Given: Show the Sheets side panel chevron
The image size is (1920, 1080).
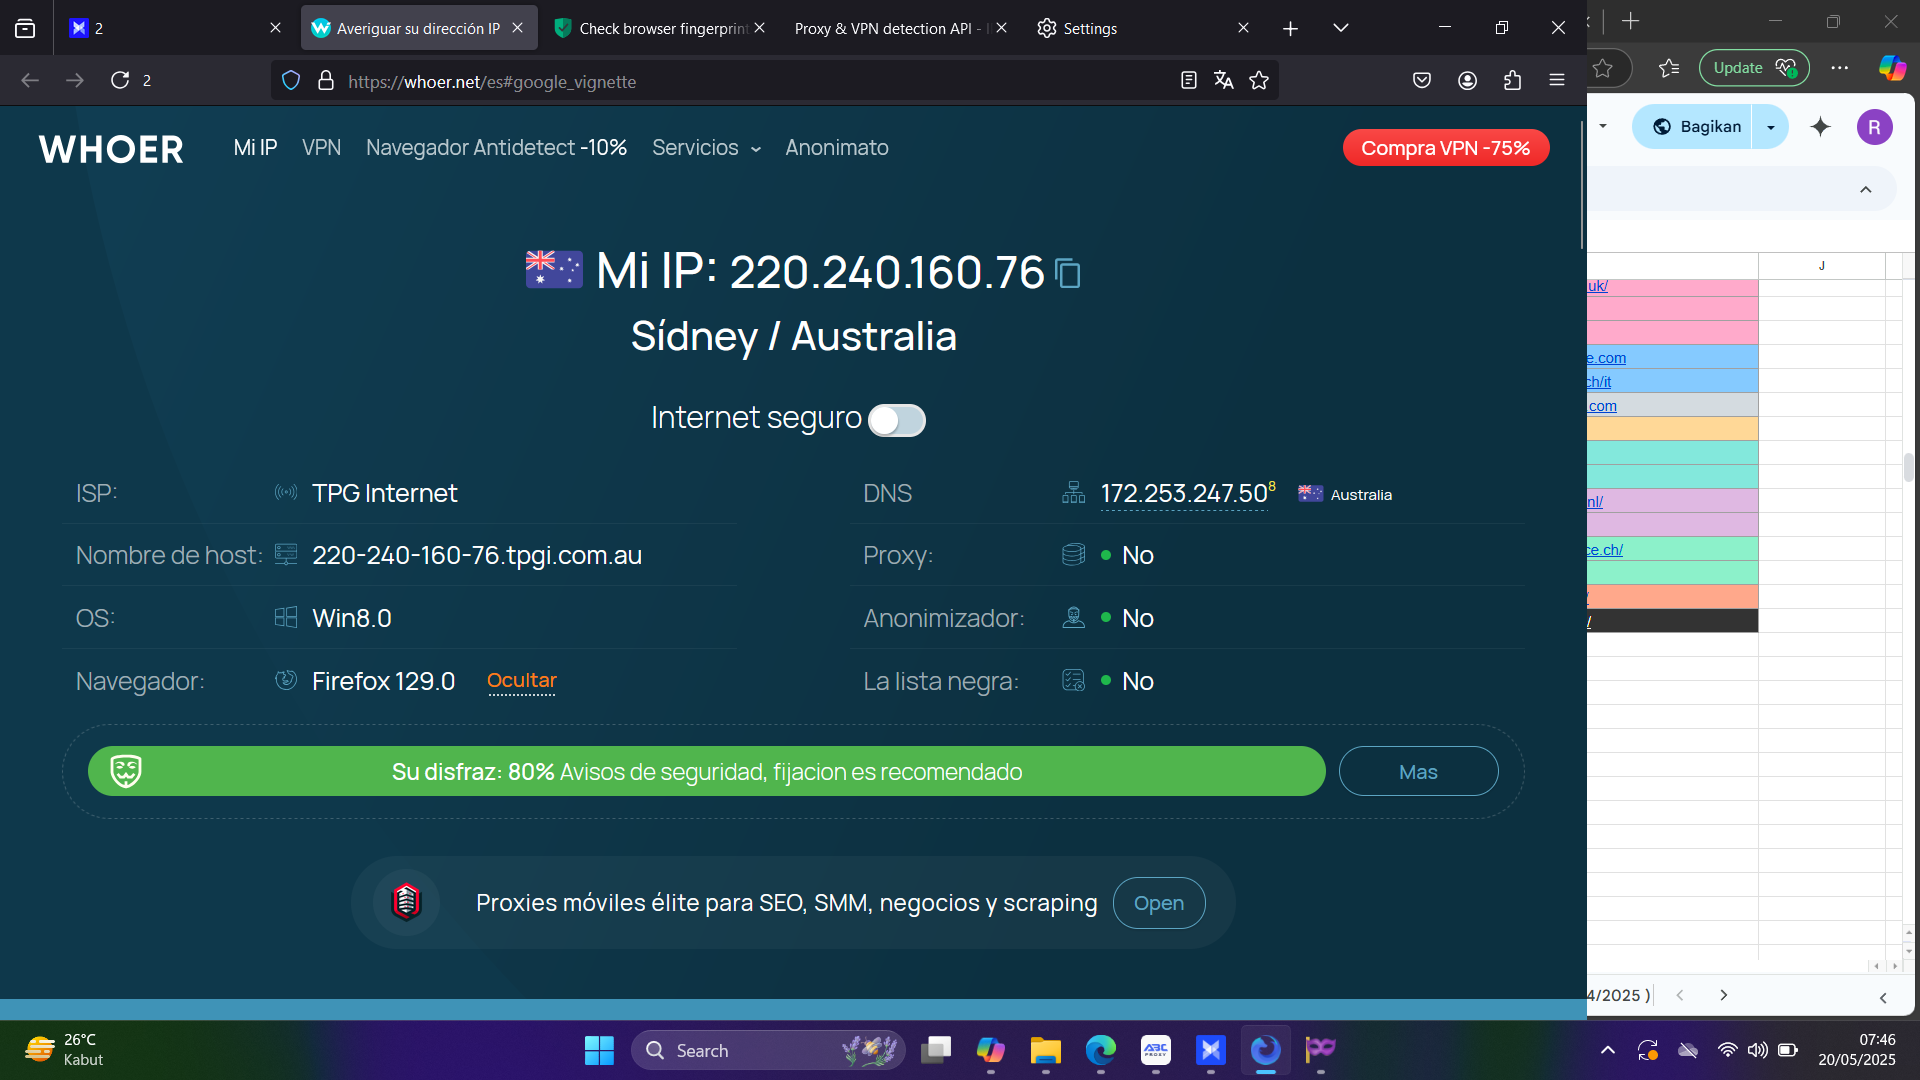Looking at the screenshot, I should (x=1883, y=997).
